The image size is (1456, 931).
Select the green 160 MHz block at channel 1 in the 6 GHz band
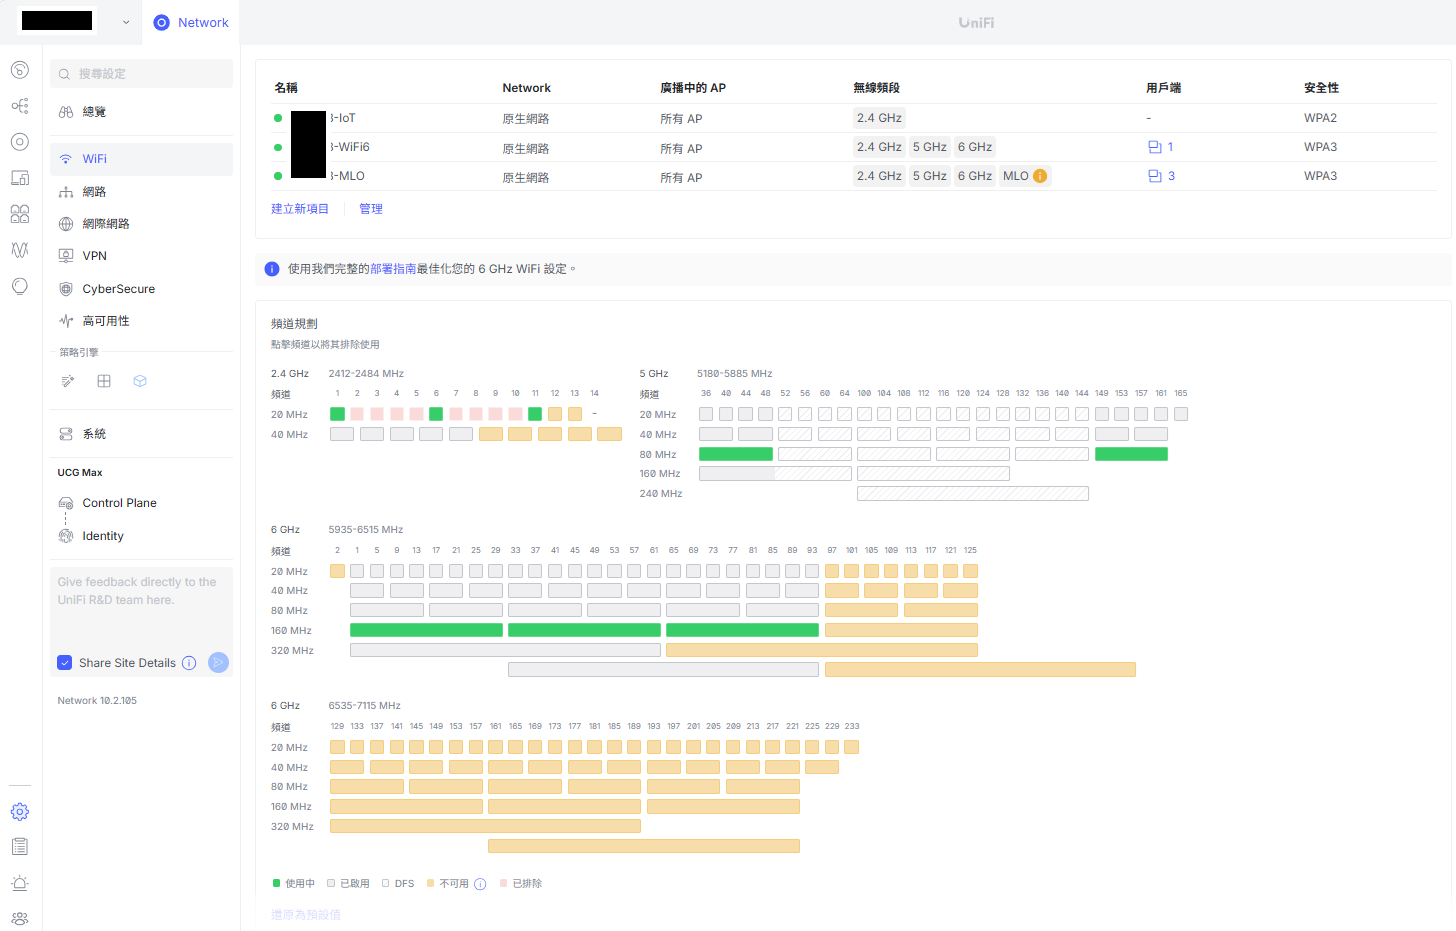pos(426,630)
